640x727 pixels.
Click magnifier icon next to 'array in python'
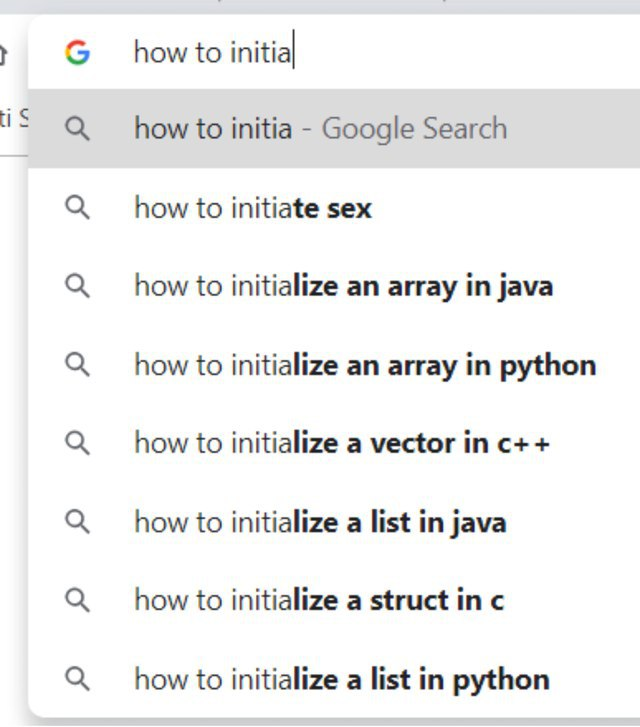77,365
